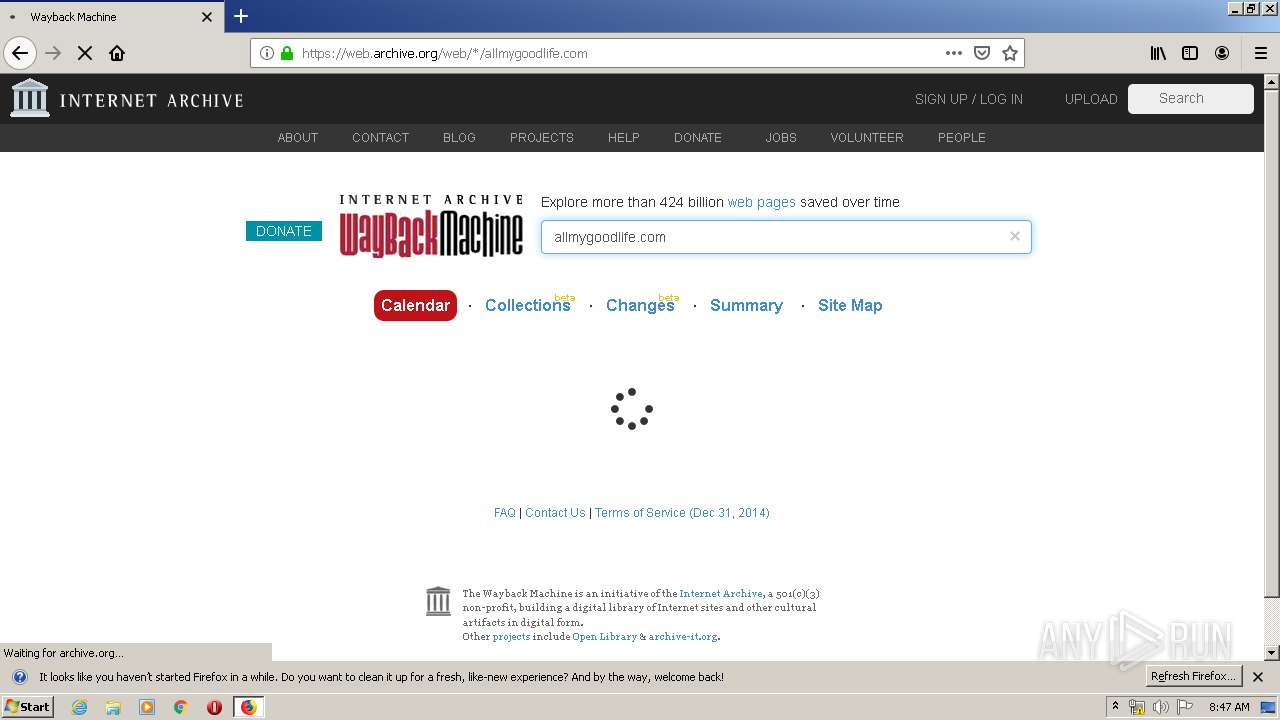1280x720 pixels.
Task: Open CONTACT in archive navigation
Action: click(380, 138)
